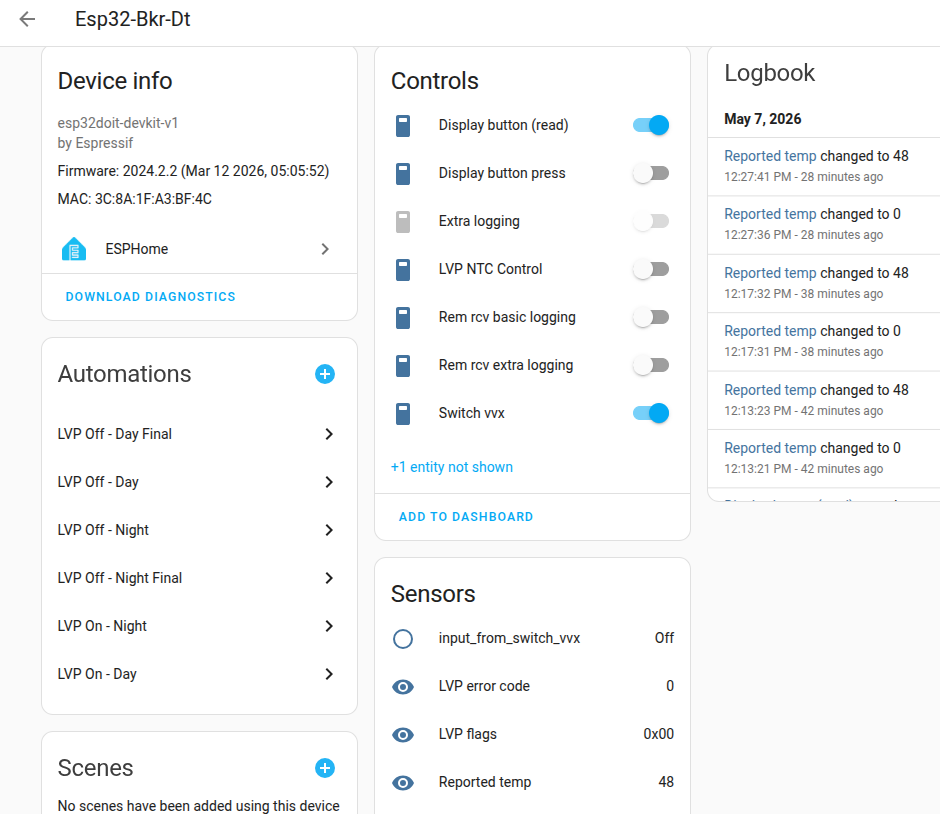Go back using the arrow icon
This screenshot has width=940, height=814.
point(28,19)
